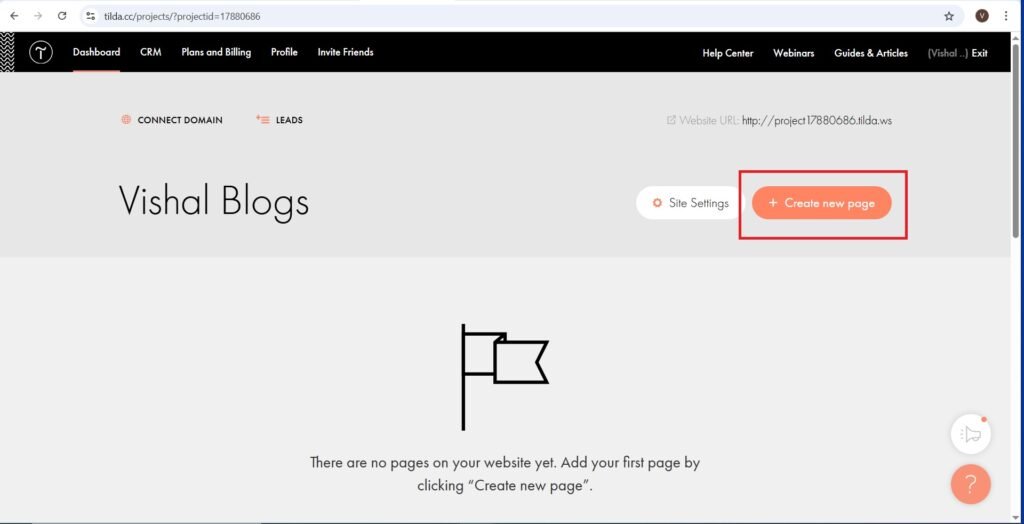Open the orange question mark help bubble
Screen dimensions: 1024x524
[x=970, y=484]
